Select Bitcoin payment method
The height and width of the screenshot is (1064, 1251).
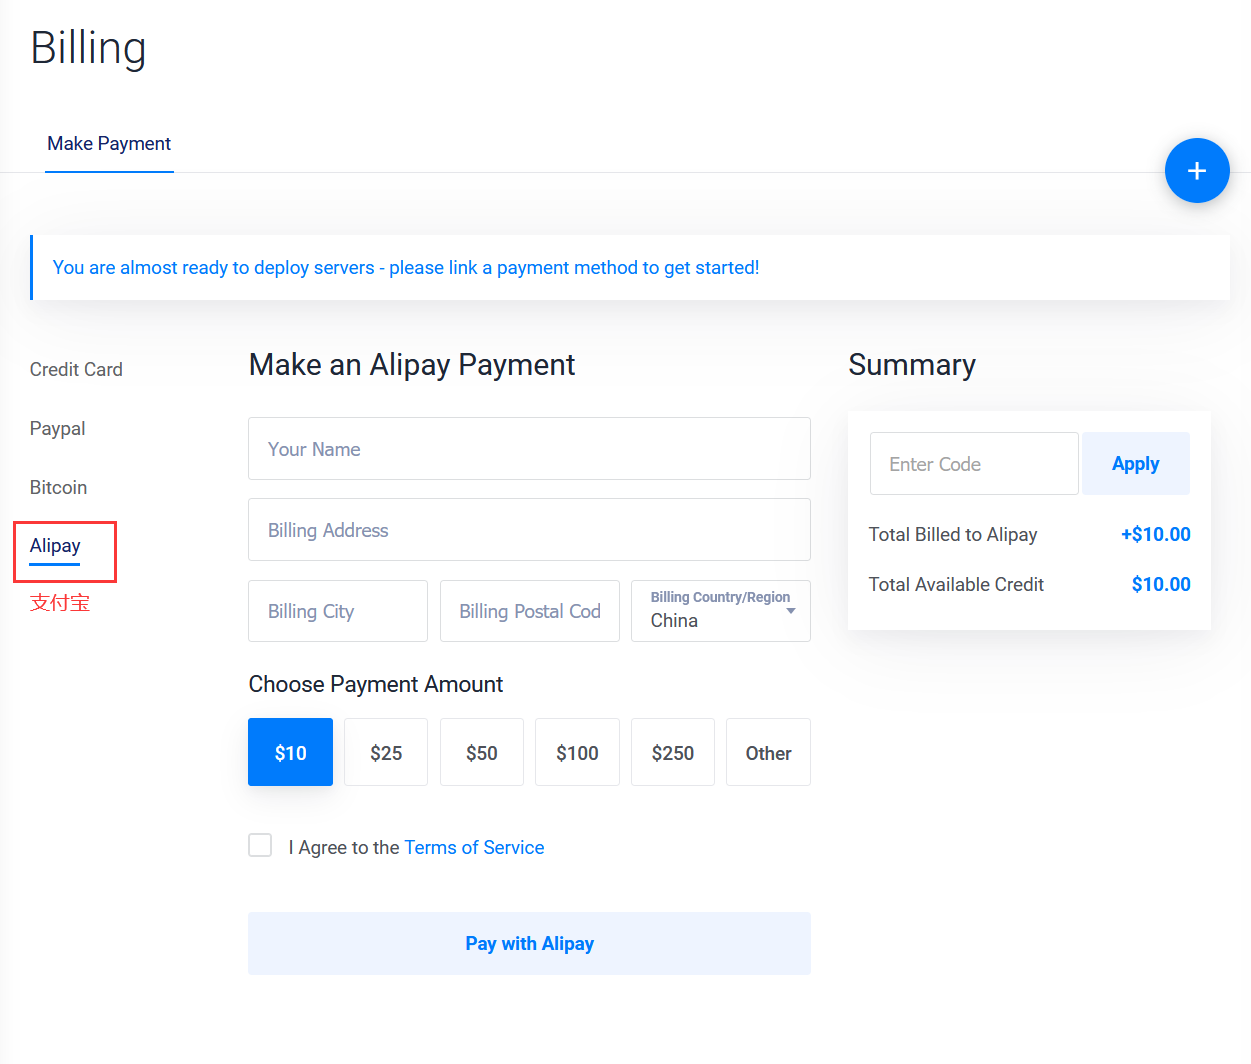pyautogui.click(x=58, y=488)
